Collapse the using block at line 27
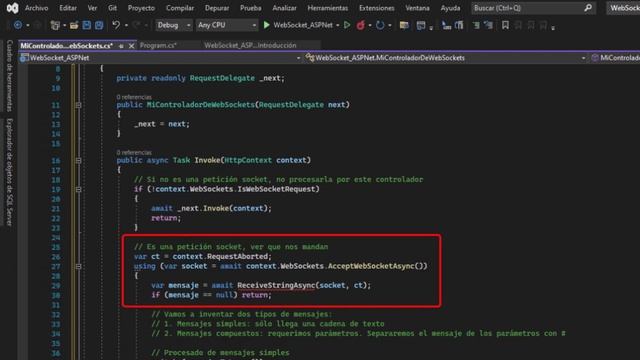640x360 pixels. (x=78, y=267)
